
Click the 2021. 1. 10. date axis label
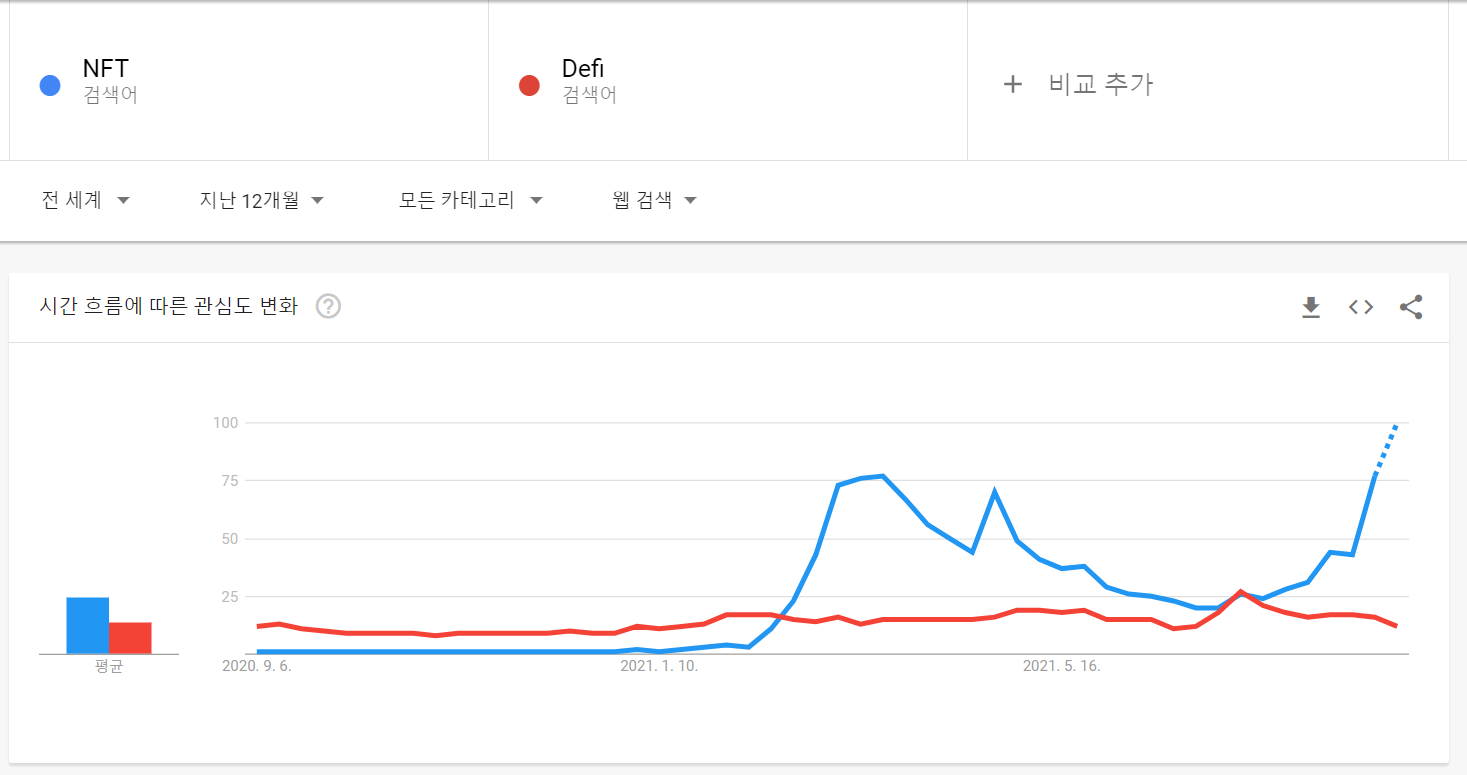click(659, 666)
